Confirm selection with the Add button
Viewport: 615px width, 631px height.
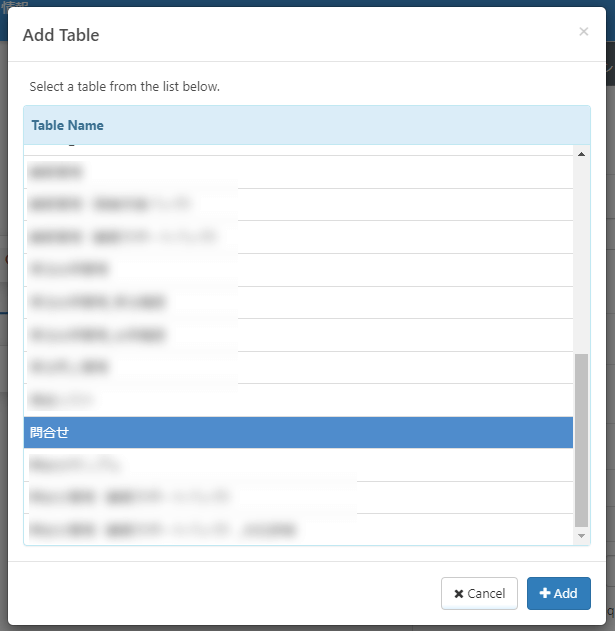click(x=559, y=593)
